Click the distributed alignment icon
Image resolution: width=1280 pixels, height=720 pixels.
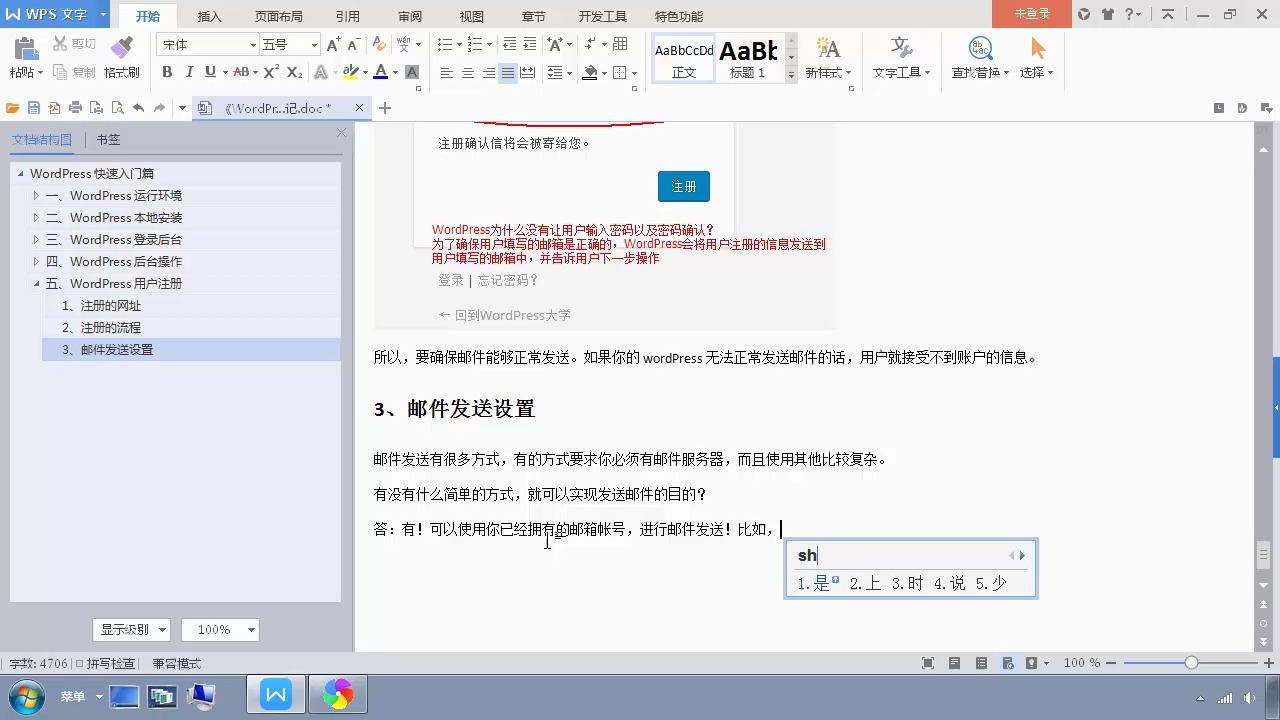point(528,73)
